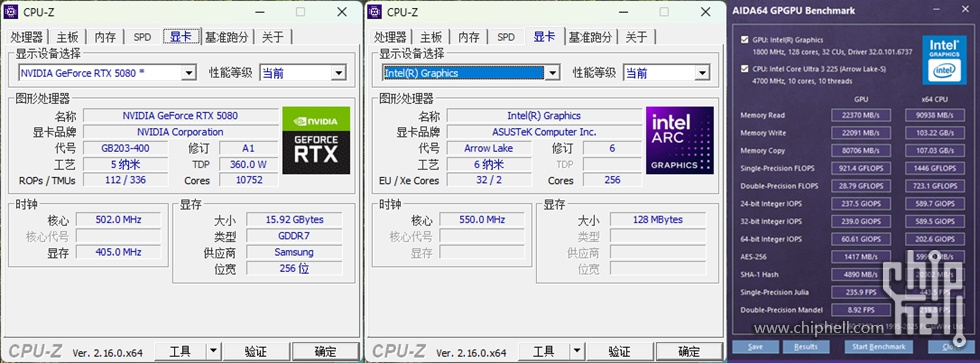Select 显卡 tab in the RTX 5080 window
This screenshot has height=363, width=980.
(181, 36)
